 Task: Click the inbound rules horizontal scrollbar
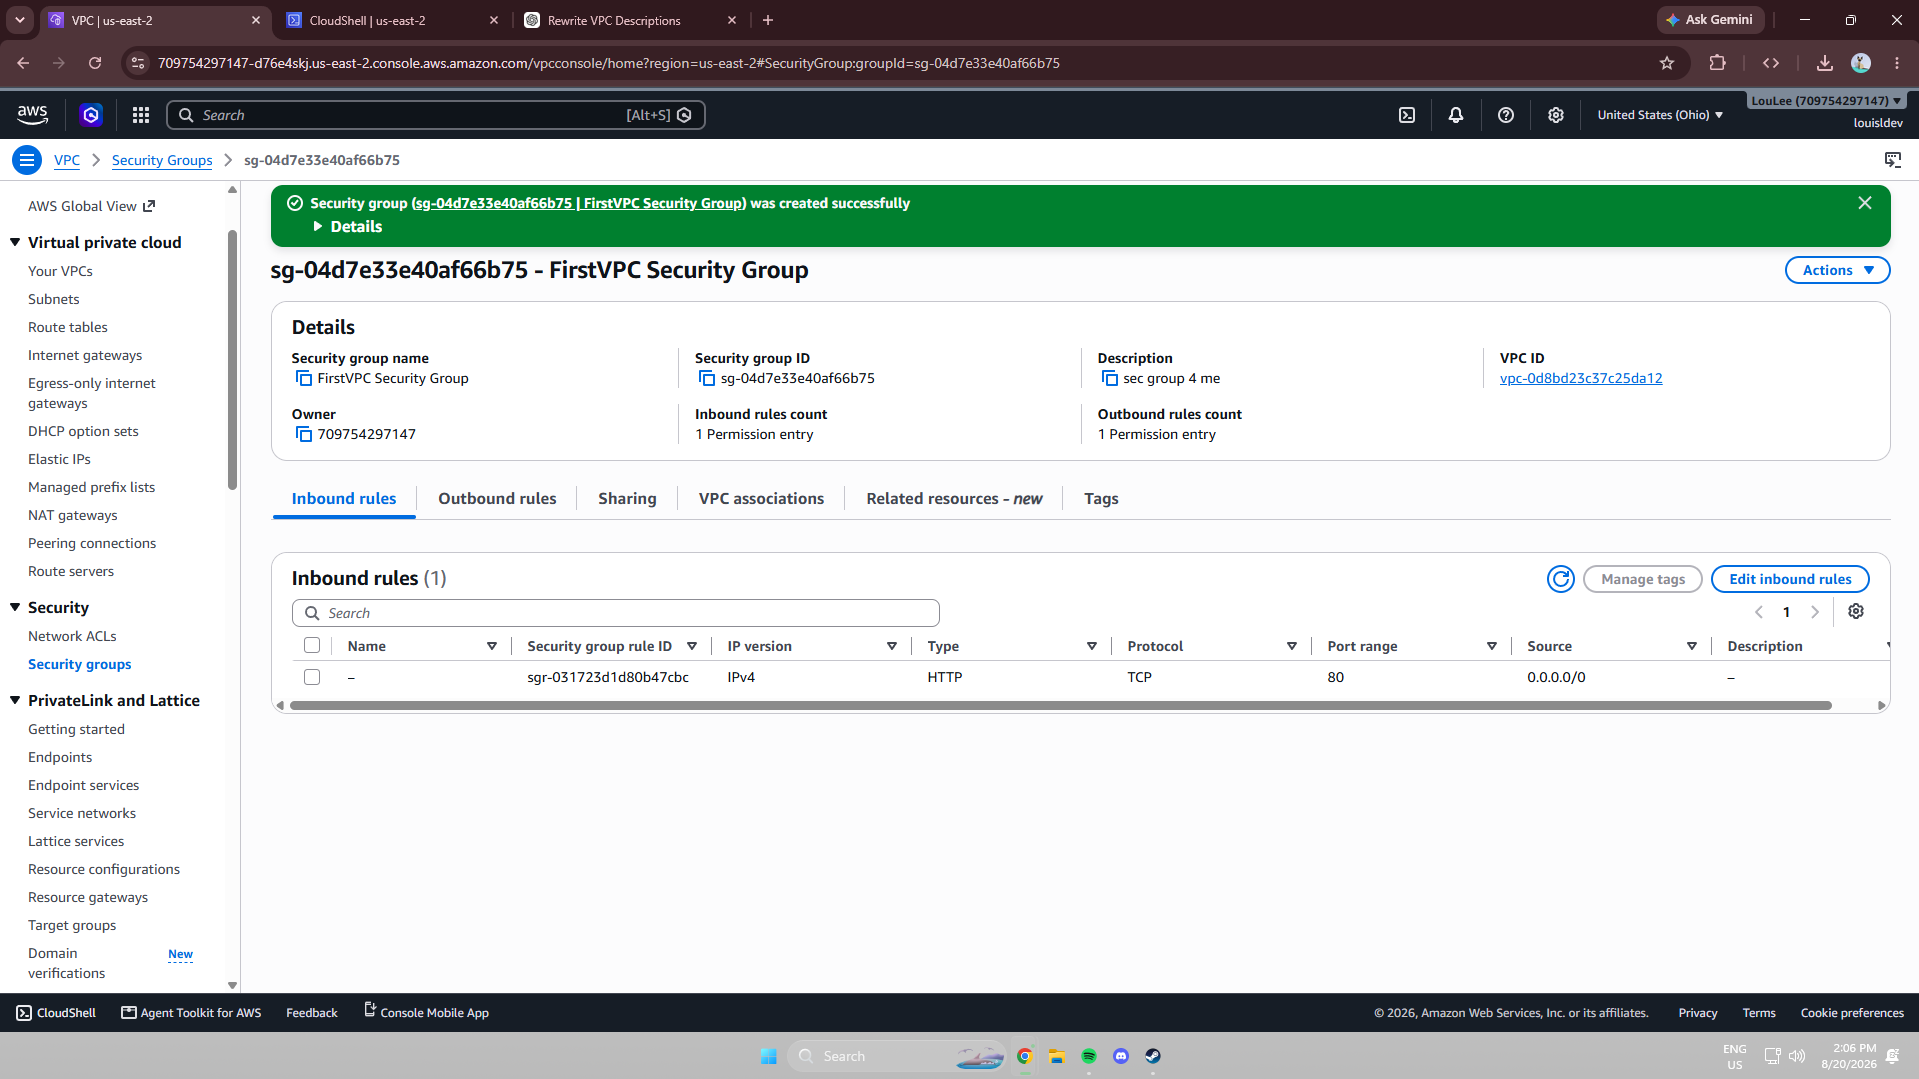click(x=1060, y=706)
